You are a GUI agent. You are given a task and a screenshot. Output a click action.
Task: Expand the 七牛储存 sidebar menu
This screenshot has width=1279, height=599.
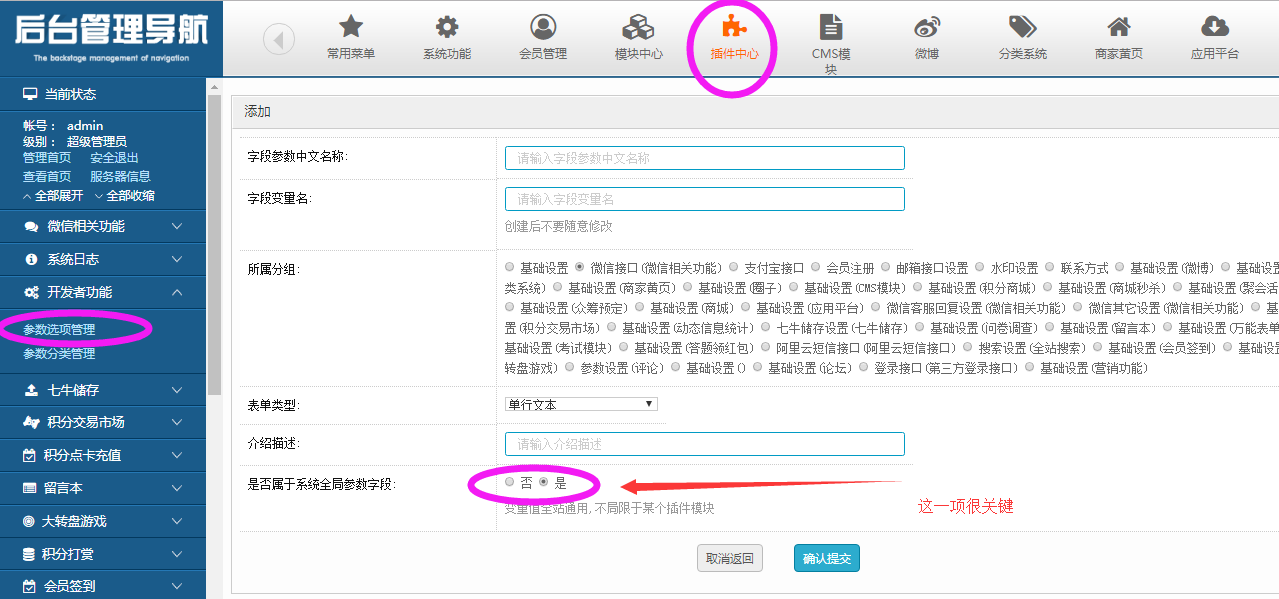(103, 390)
